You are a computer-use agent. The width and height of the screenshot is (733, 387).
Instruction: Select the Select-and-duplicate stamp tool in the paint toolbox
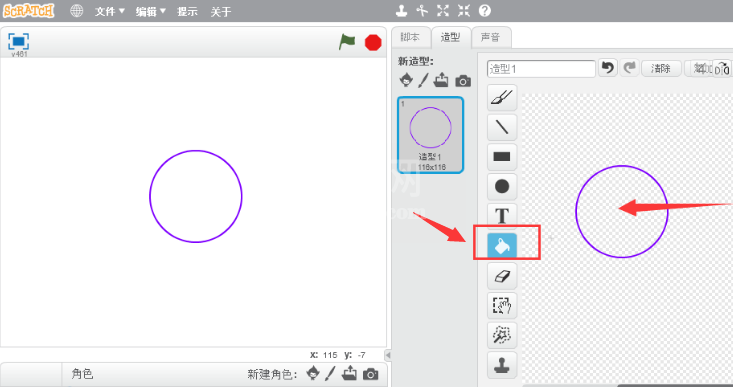click(502, 365)
